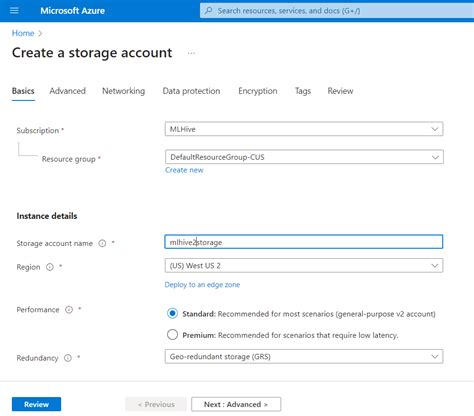This screenshot has height=416, width=474.
Task: Go to the Home breadcrumb
Action: click(x=23, y=33)
